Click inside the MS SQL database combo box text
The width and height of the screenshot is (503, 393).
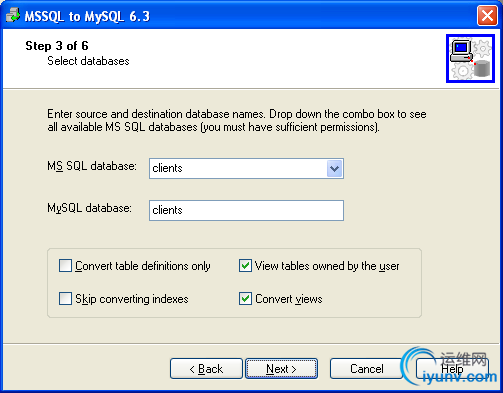pos(238,168)
